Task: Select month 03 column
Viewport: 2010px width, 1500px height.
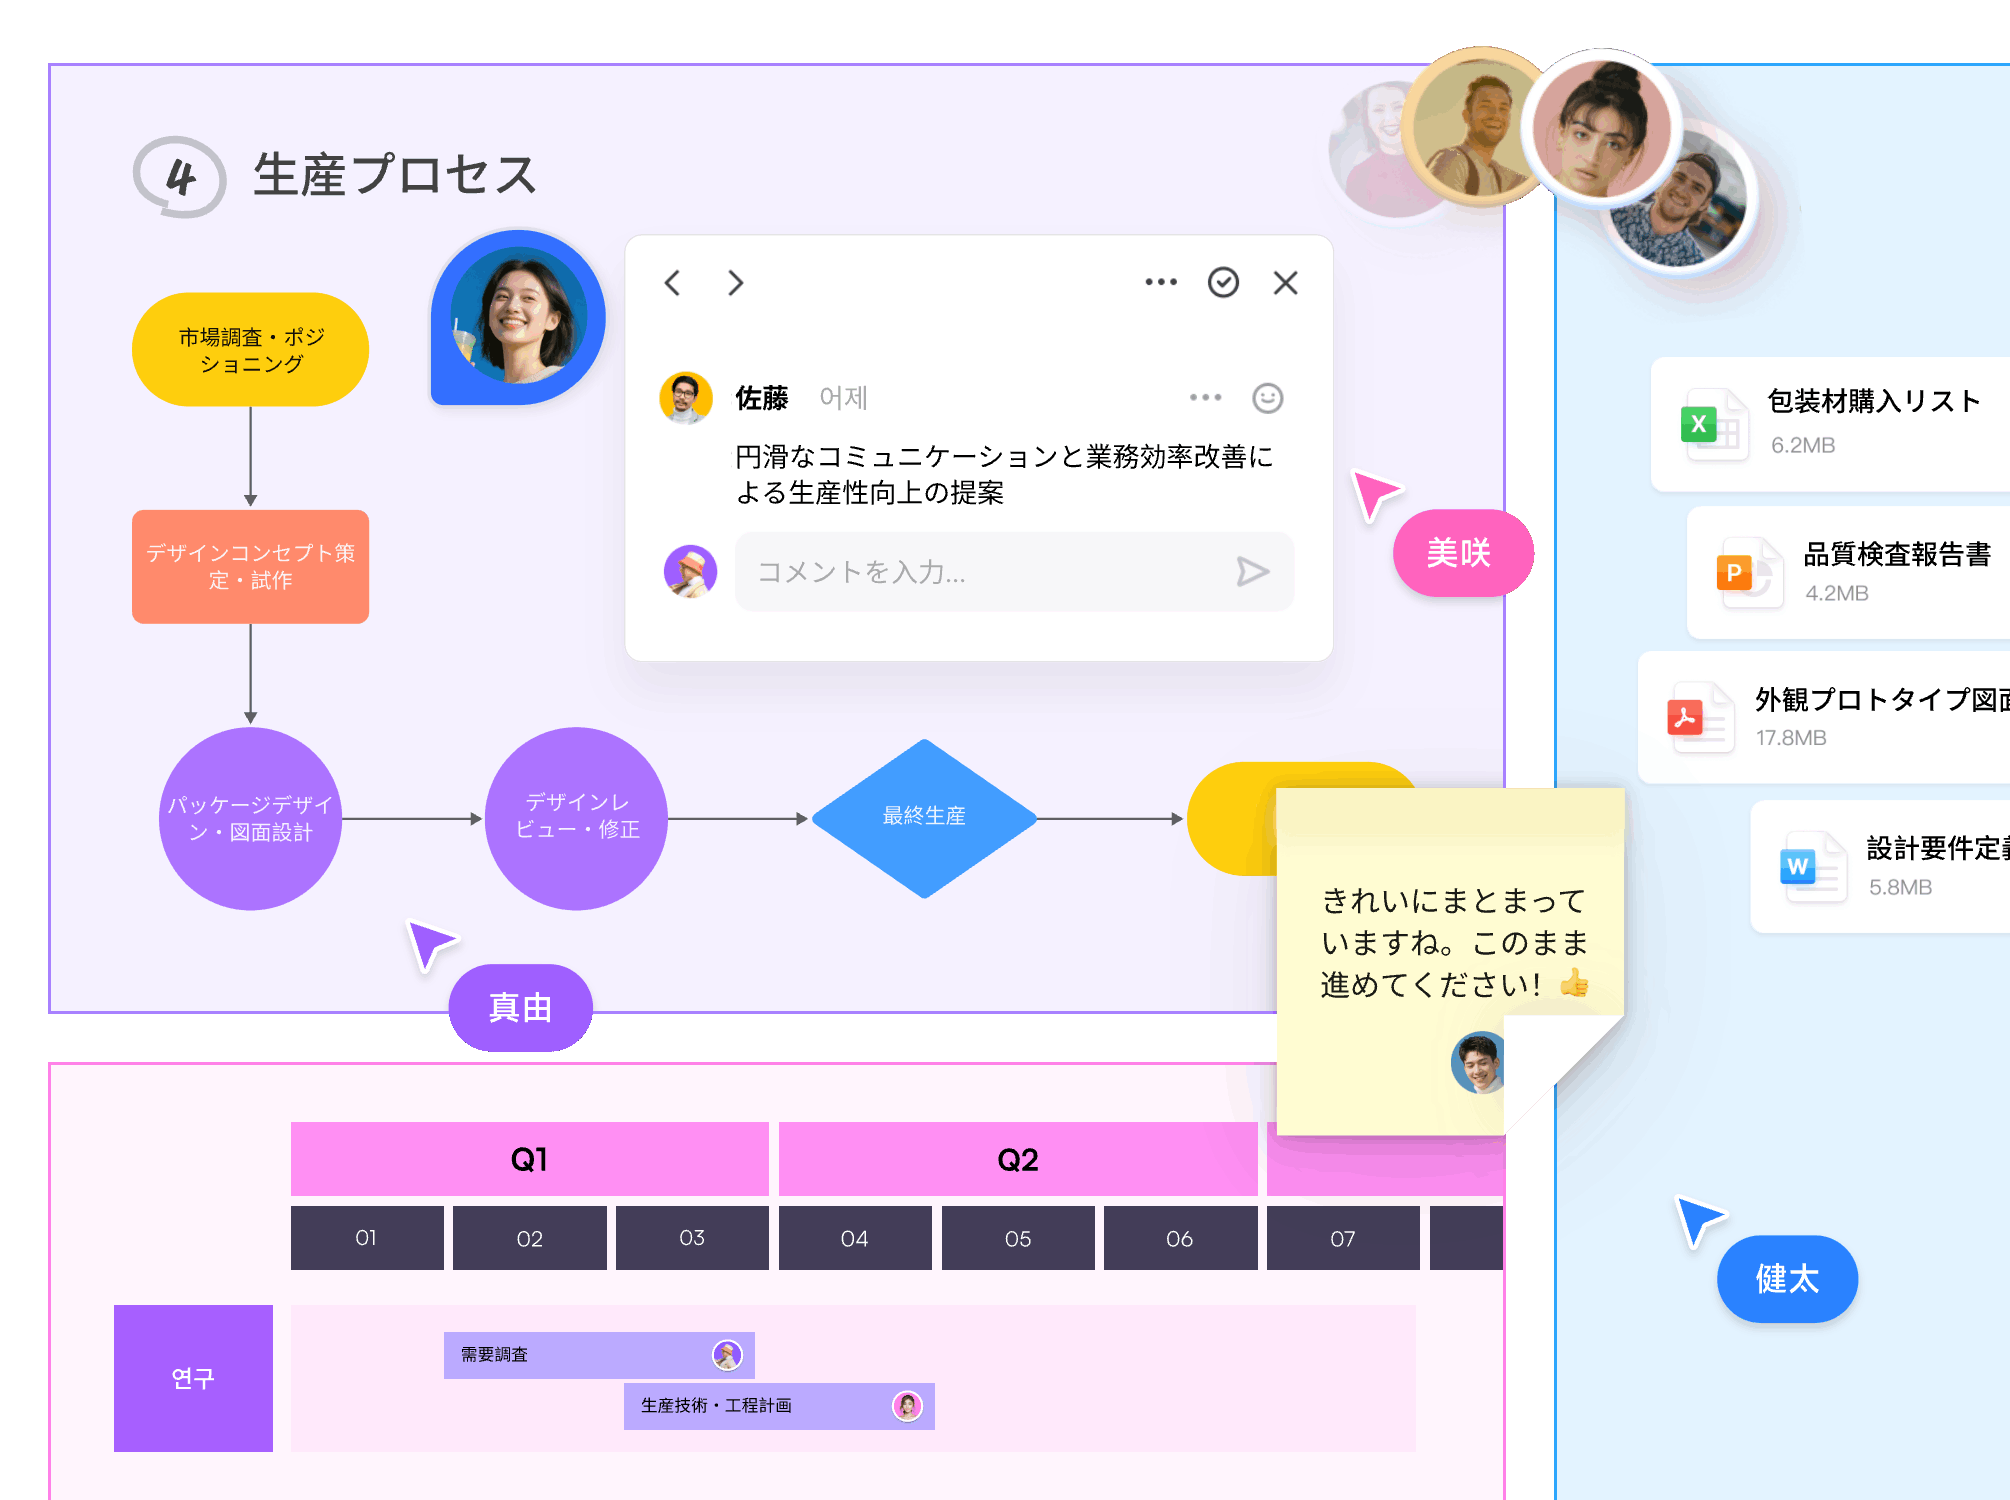Action: coord(692,1238)
